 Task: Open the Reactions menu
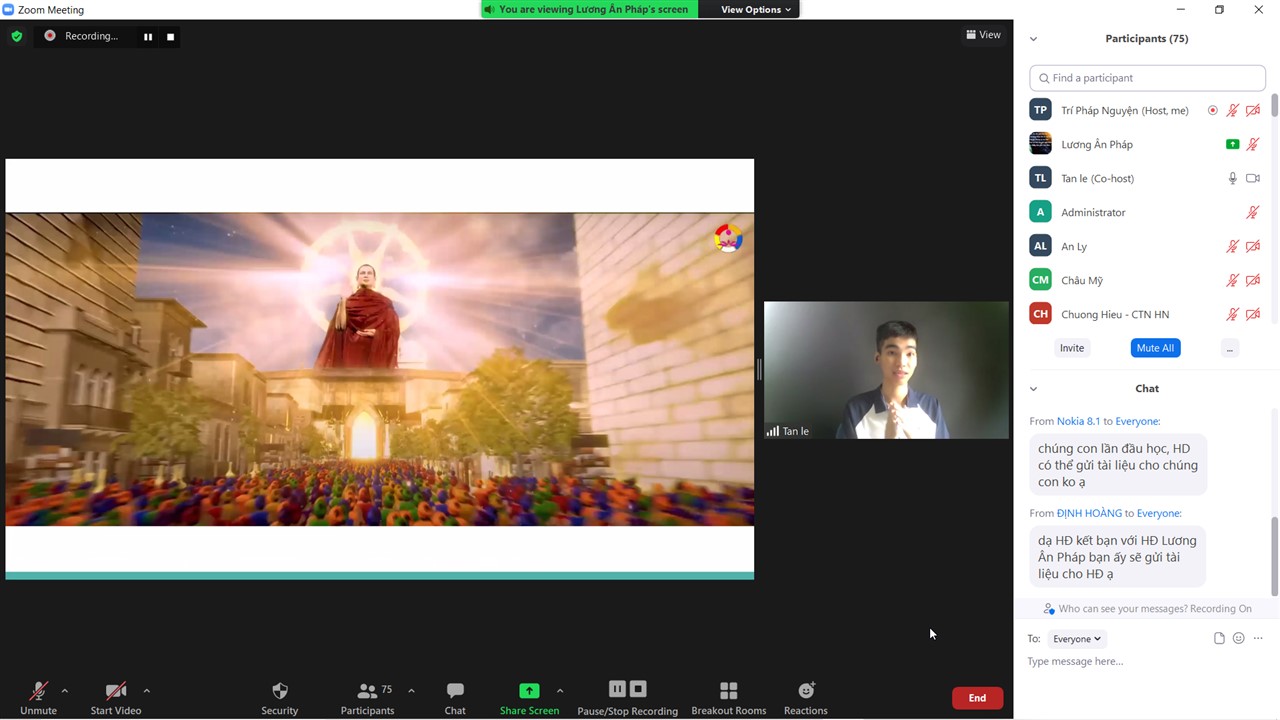(x=806, y=698)
